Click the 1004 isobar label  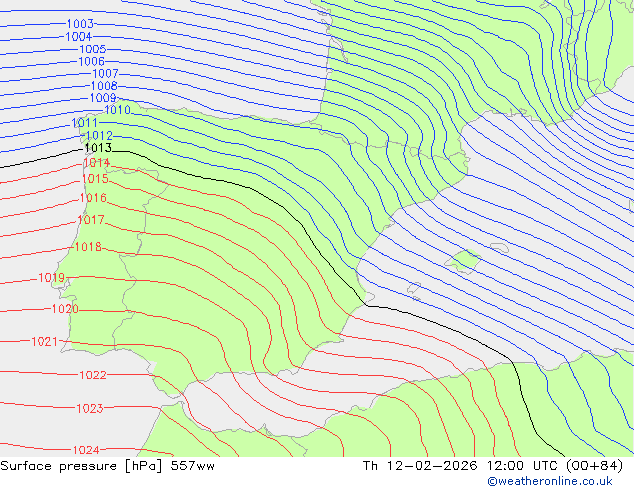(78, 37)
